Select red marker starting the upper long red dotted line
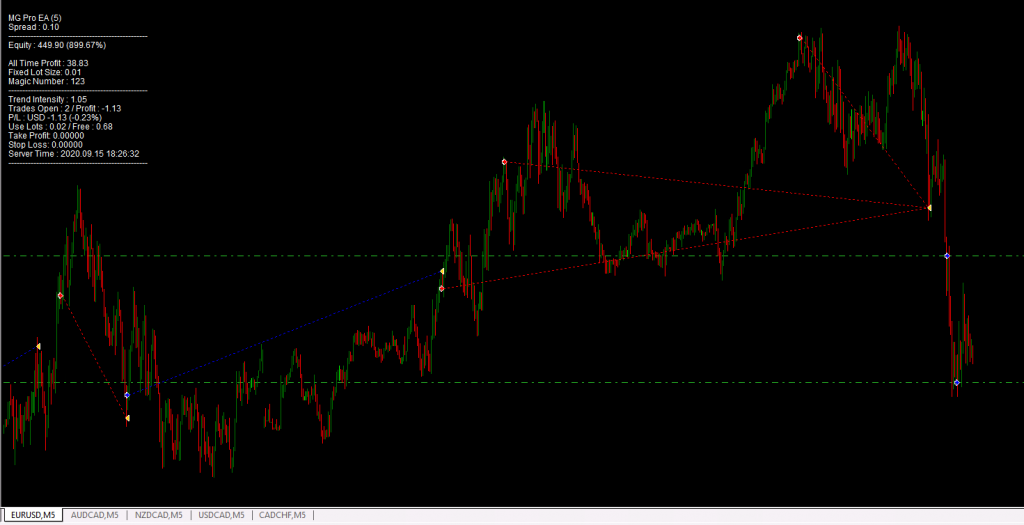 [x=504, y=162]
